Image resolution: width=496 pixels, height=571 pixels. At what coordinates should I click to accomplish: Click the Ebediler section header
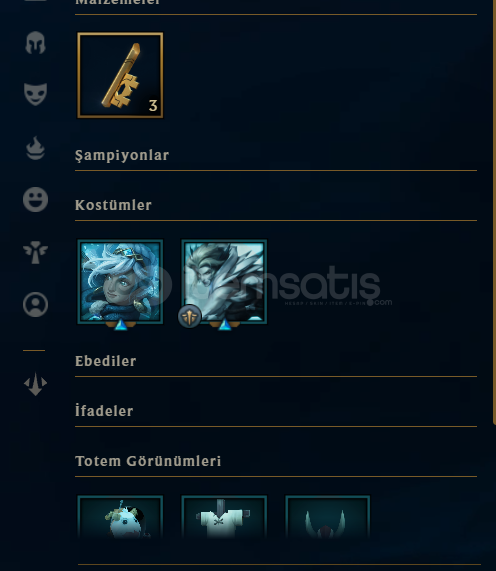[106, 361]
